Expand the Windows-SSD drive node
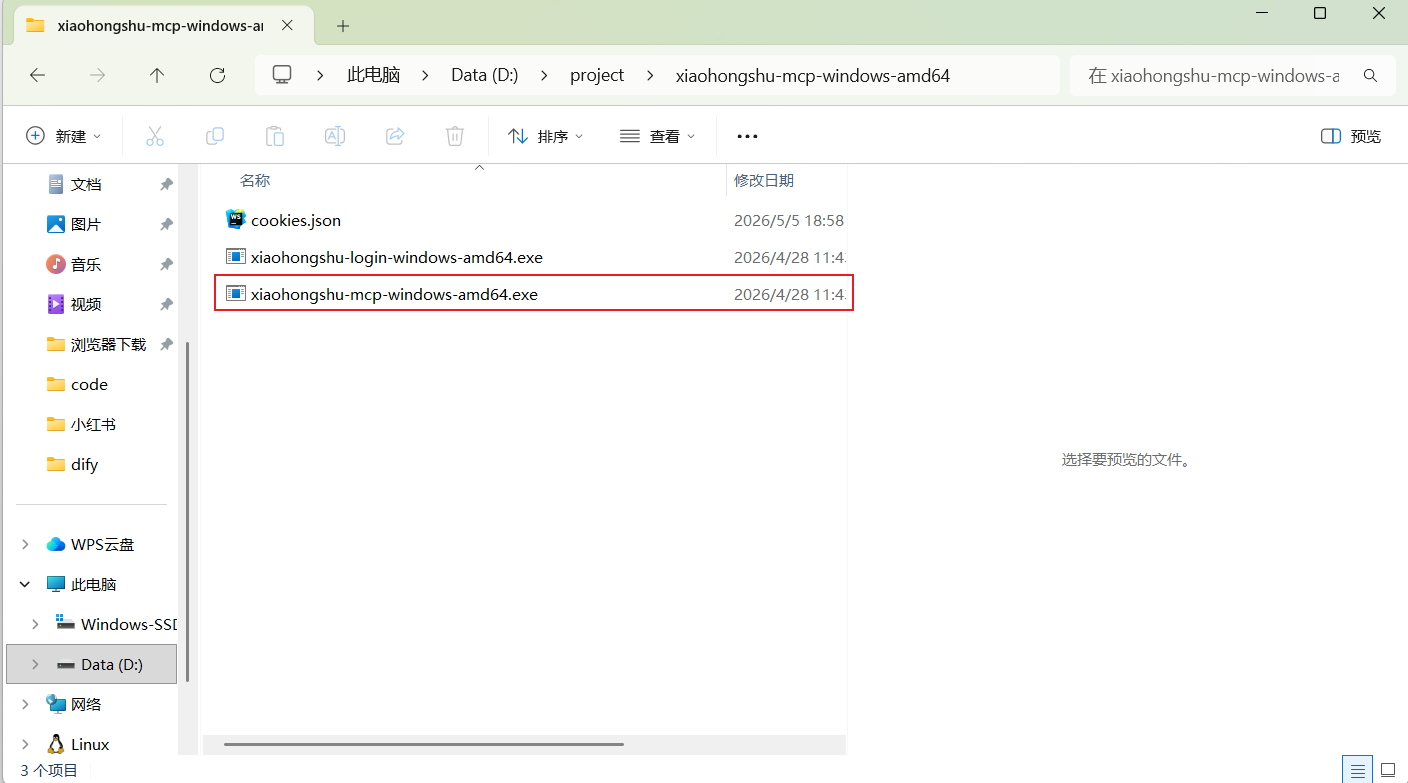The height and width of the screenshot is (783, 1408). click(36, 625)
